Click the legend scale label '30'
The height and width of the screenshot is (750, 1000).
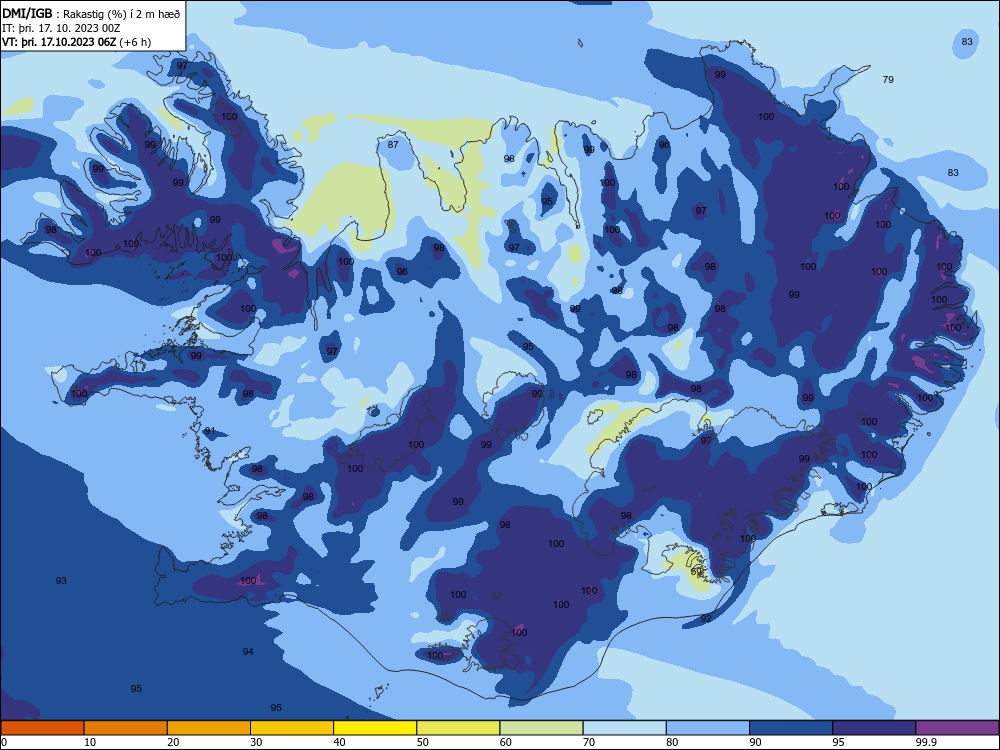[256, 742]
